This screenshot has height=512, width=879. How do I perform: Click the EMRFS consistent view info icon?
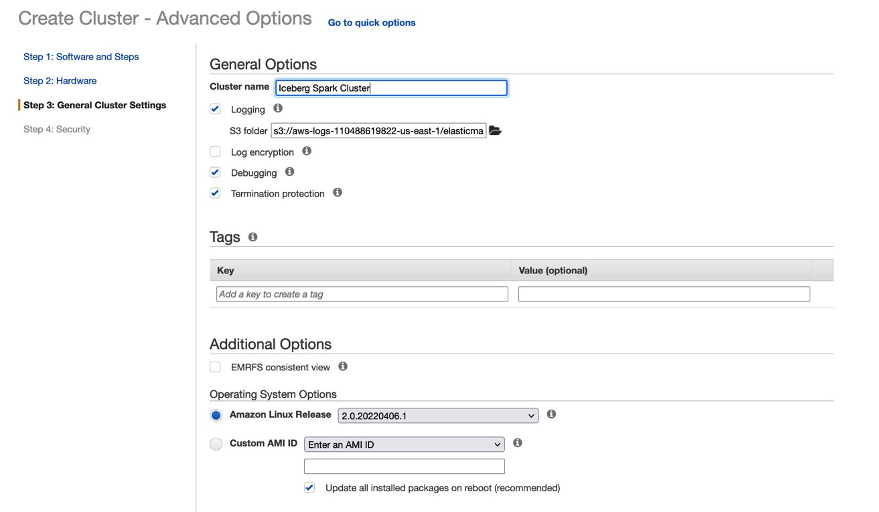click(343, 367)
